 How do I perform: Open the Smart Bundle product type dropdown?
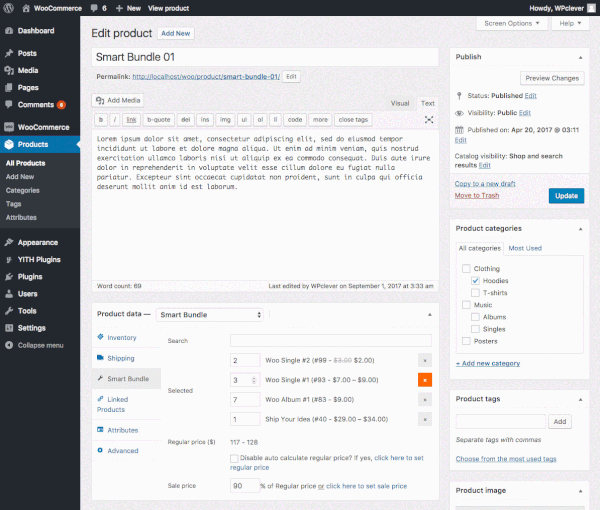point(210,315)
